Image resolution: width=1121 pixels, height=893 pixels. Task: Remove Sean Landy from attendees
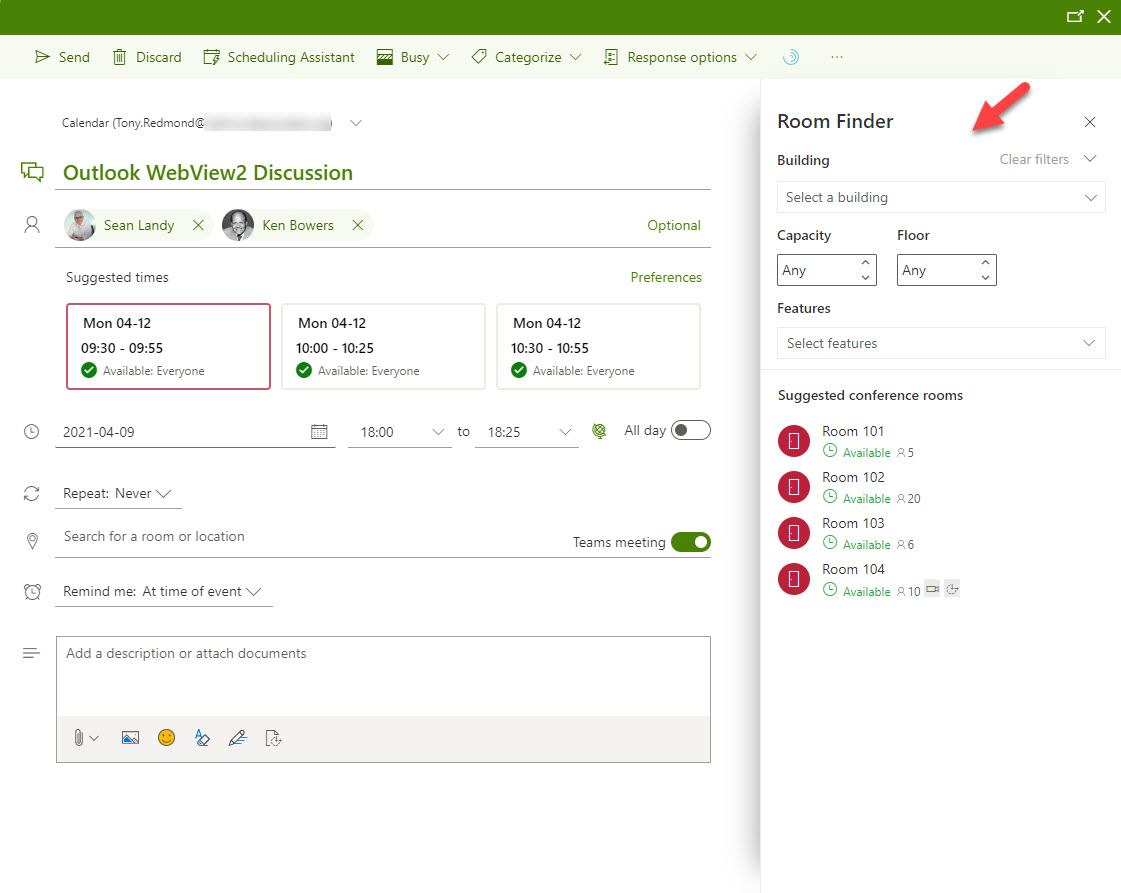[198, 225]
